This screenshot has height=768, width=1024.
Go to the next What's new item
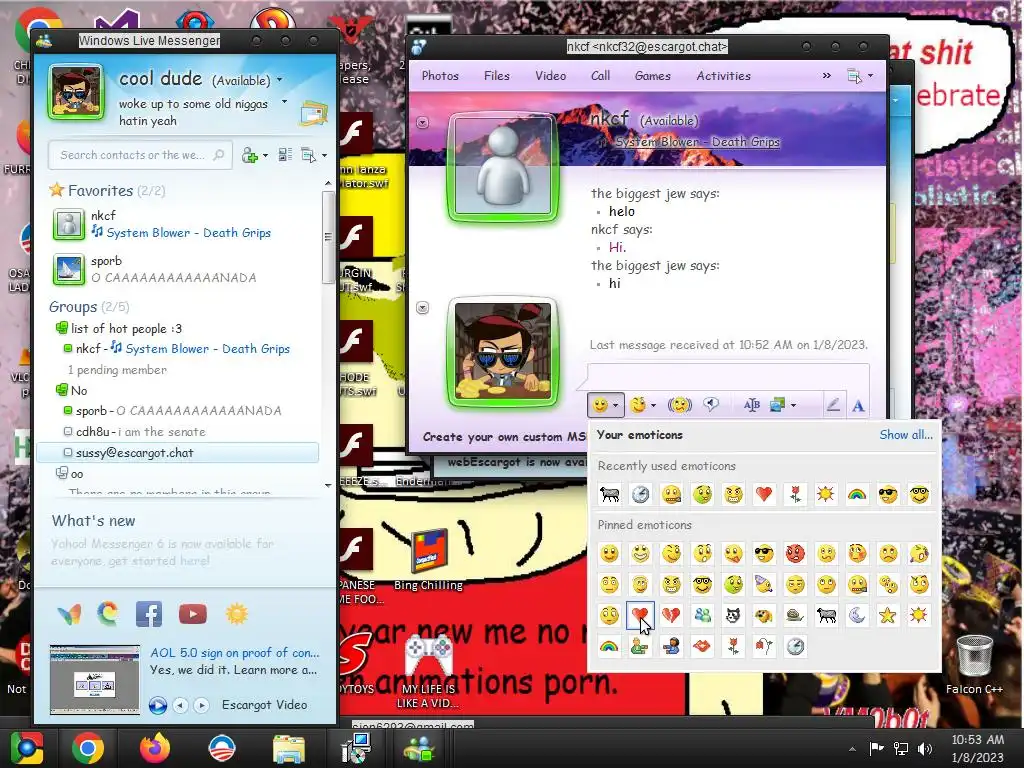point(202,705)
